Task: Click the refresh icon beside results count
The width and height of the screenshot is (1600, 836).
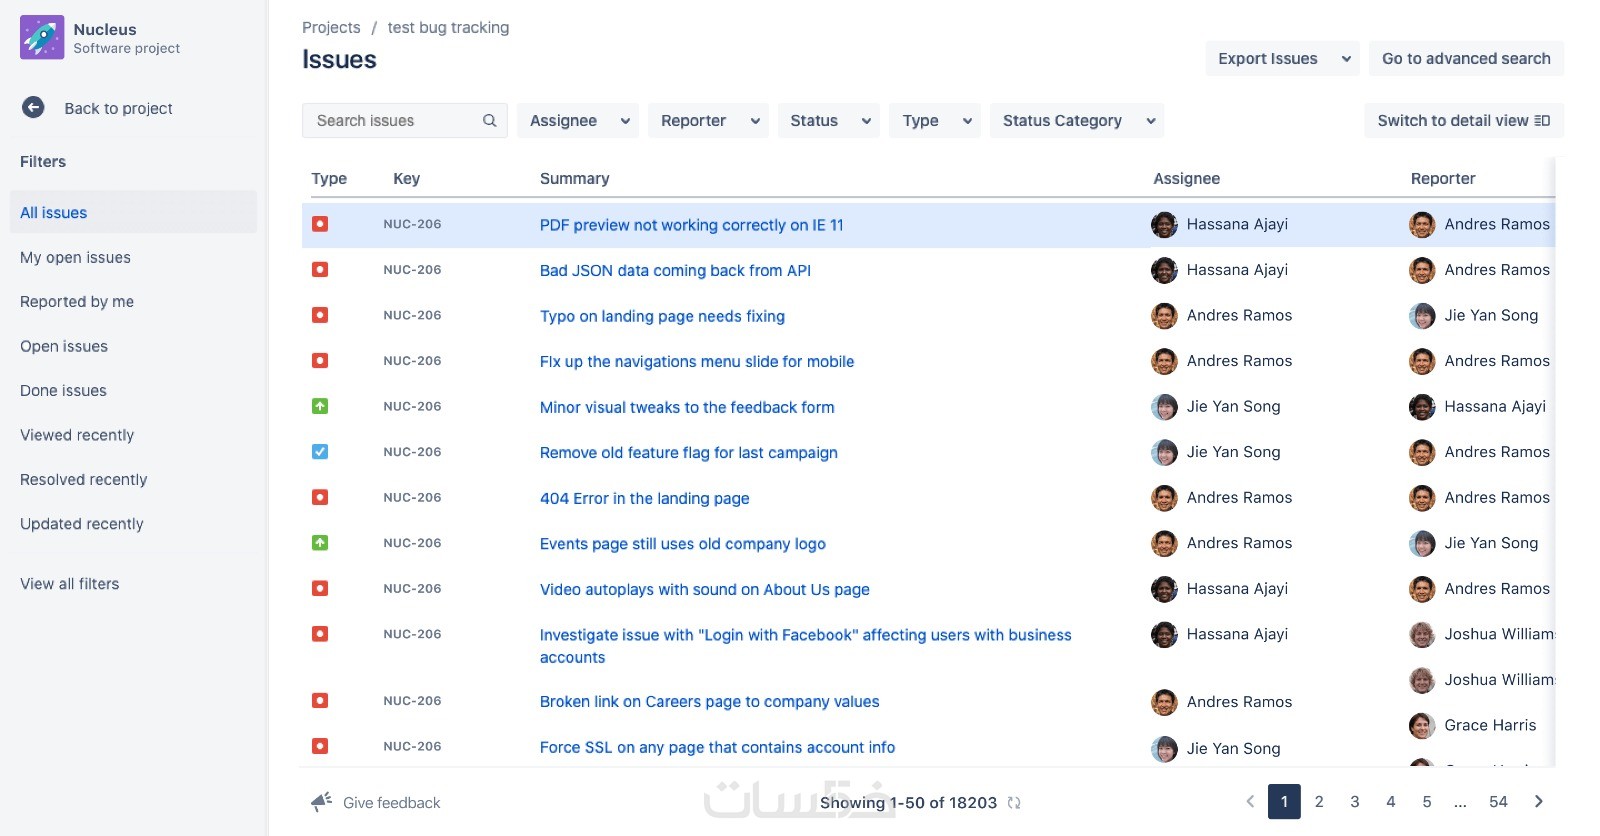Action: [1014, 803]
